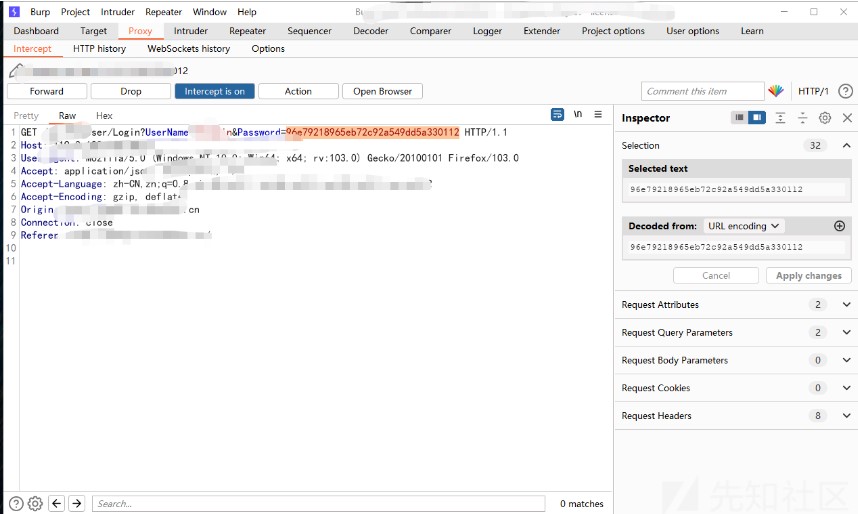This screenshot has width=858, height=514.
Task: Toggle show non-printable characters \n icon
Action: pos(578,114)
